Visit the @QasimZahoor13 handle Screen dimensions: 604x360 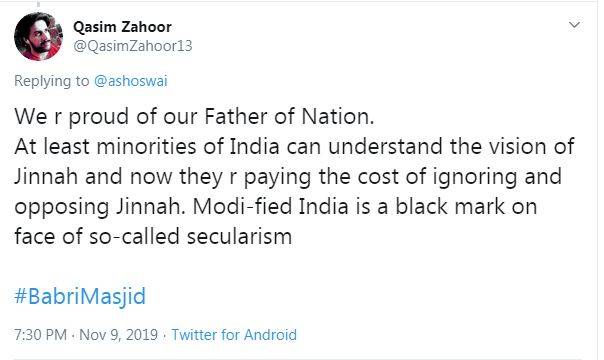(x=132, y=46)
